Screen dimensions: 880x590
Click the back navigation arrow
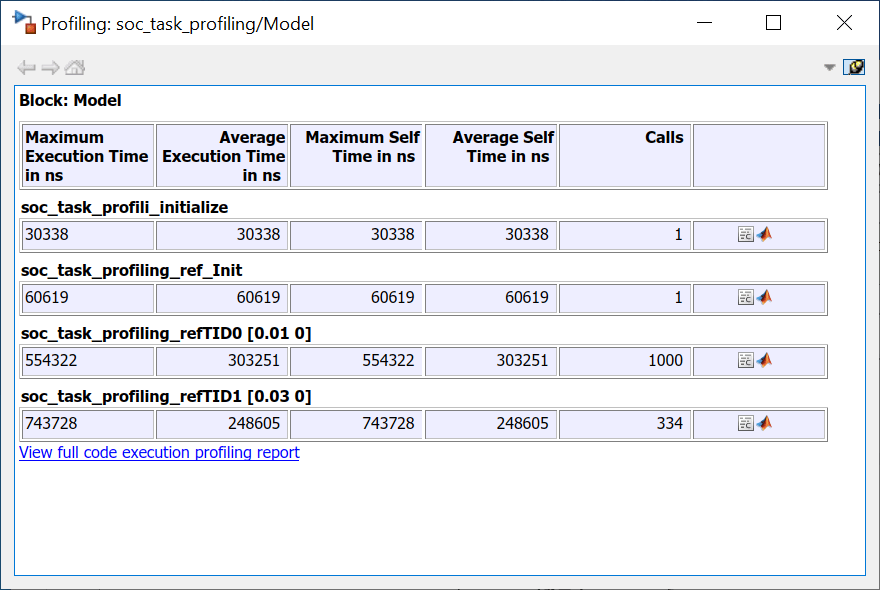27,68
